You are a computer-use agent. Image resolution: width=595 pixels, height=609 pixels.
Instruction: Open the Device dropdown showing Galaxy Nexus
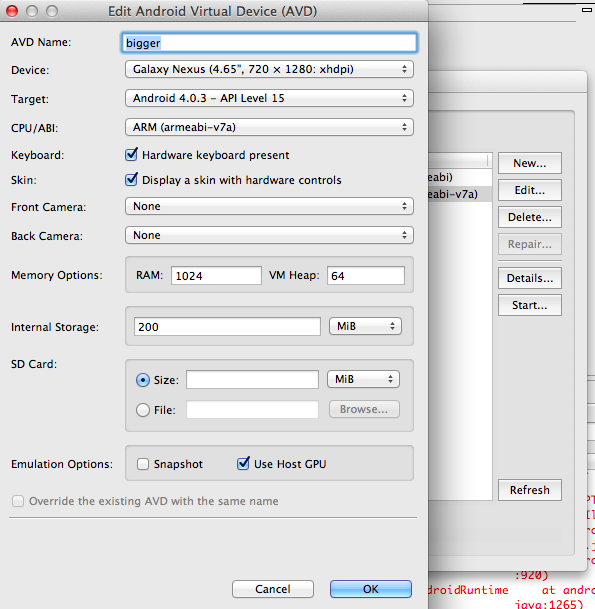[x=269, y=70]
